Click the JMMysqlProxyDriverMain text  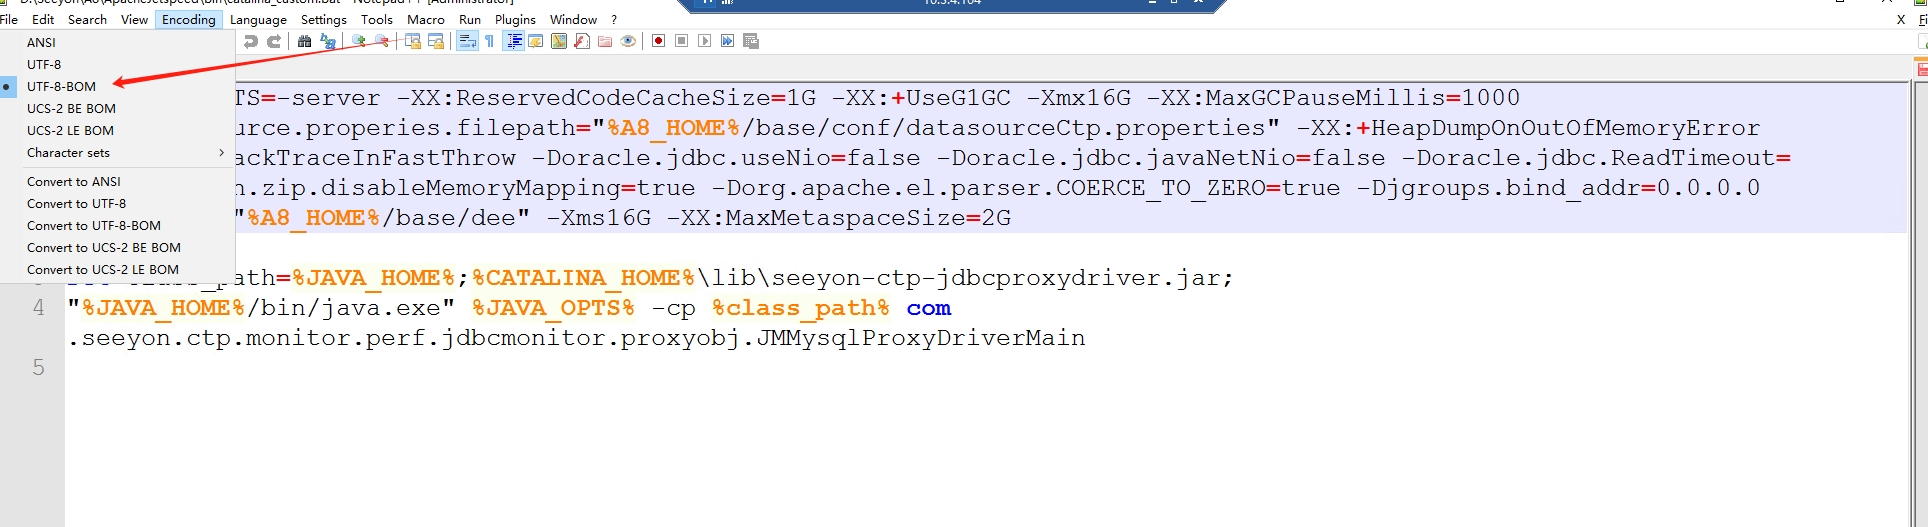(x=921, y=338)
